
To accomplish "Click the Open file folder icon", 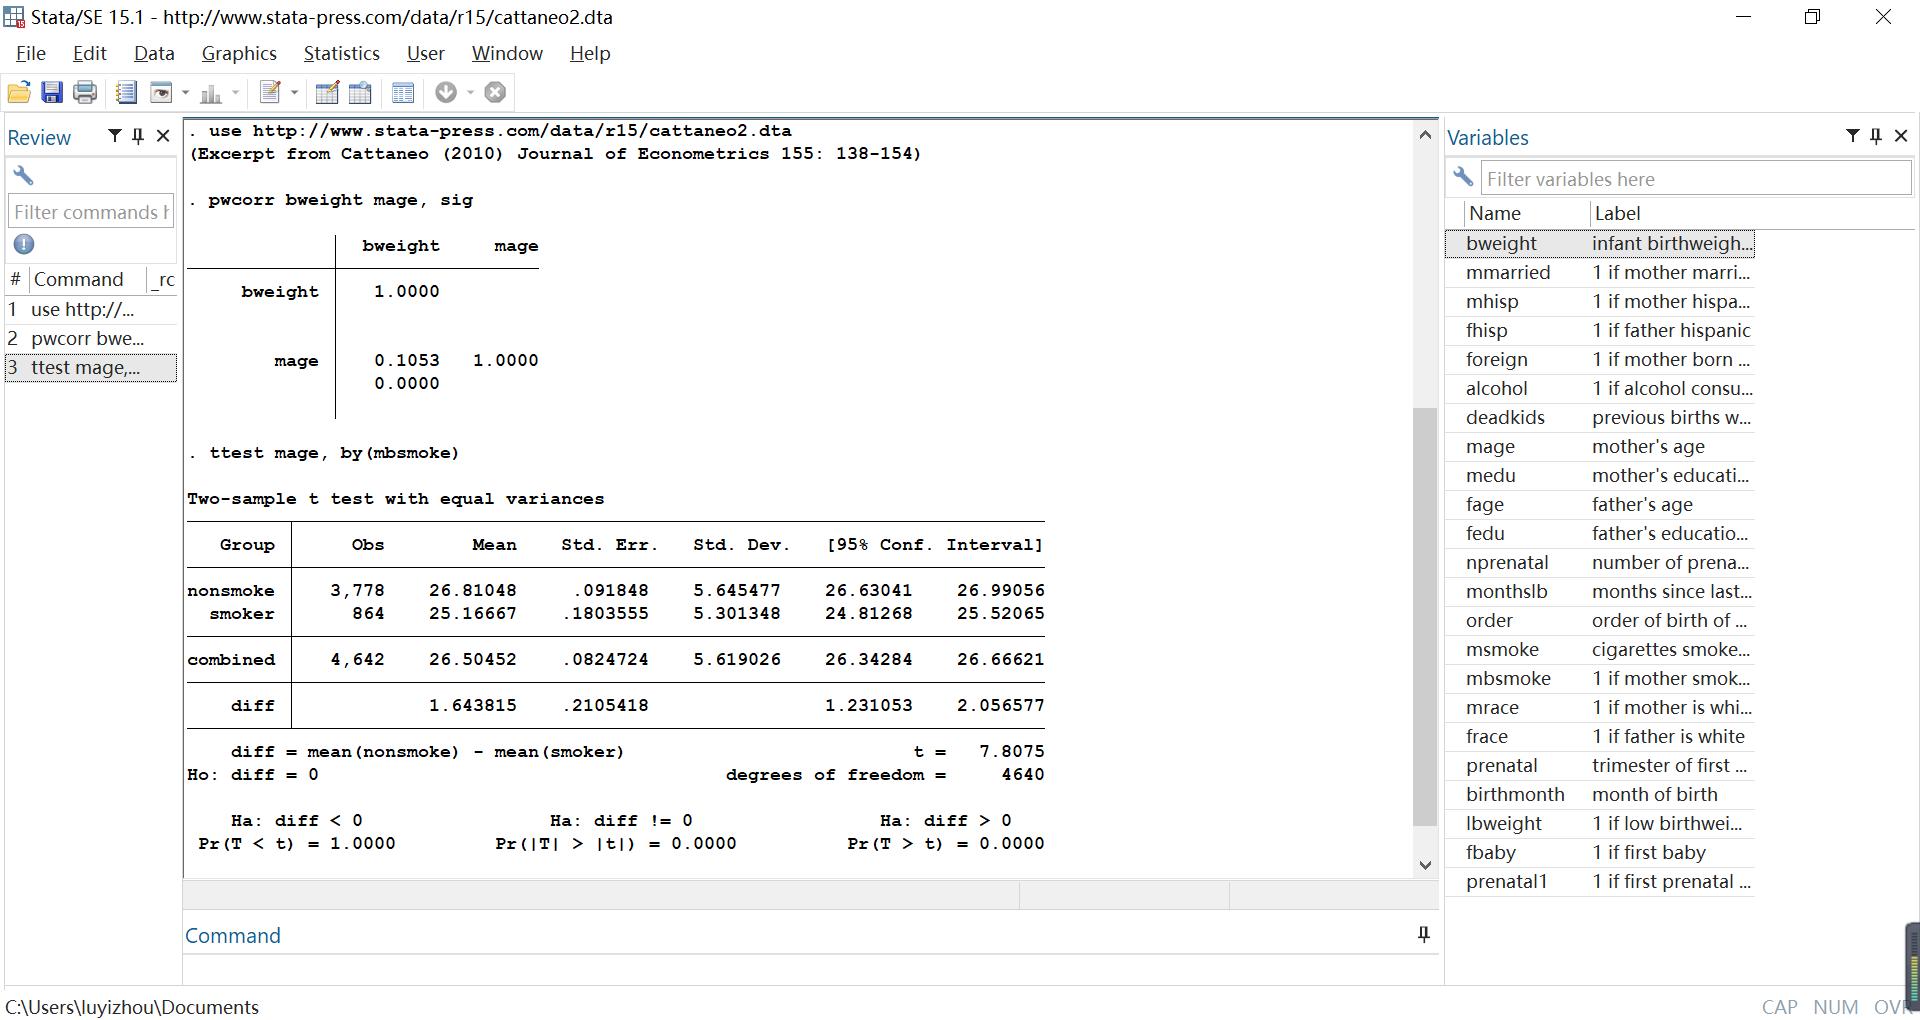I will pyautogui.click(x=19, y=93).
